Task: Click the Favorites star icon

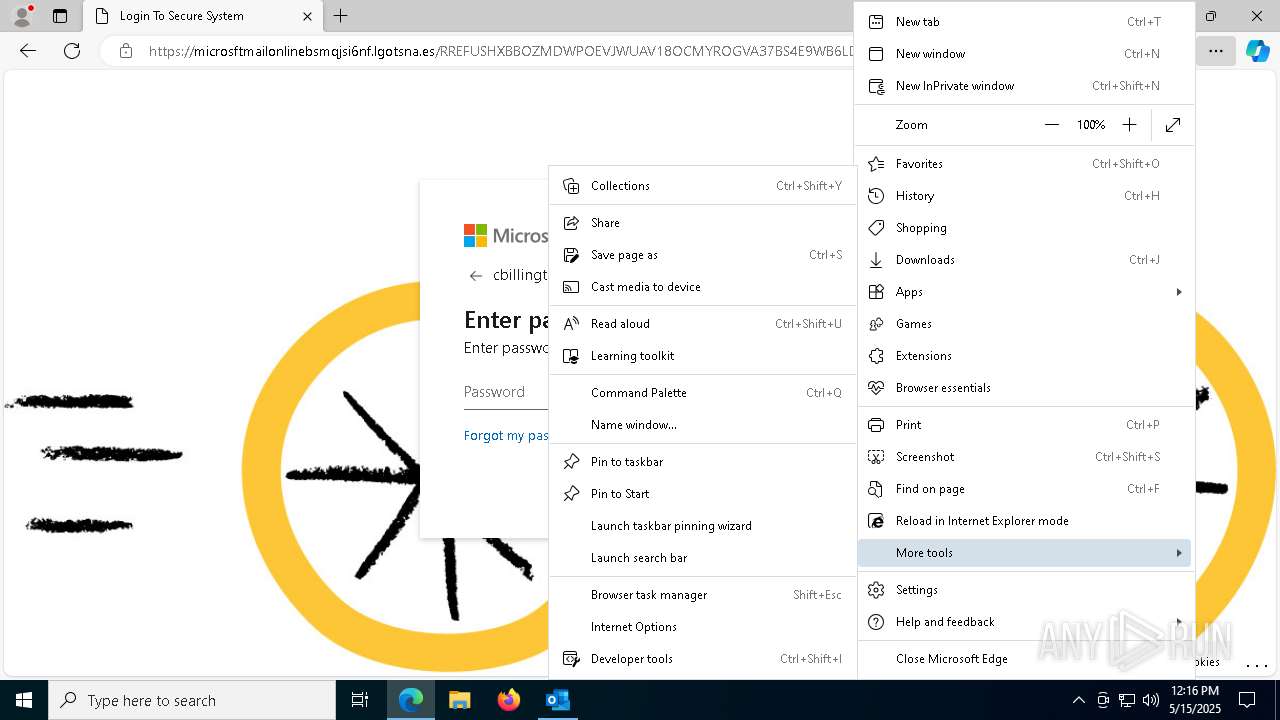Action: [876, 164]
